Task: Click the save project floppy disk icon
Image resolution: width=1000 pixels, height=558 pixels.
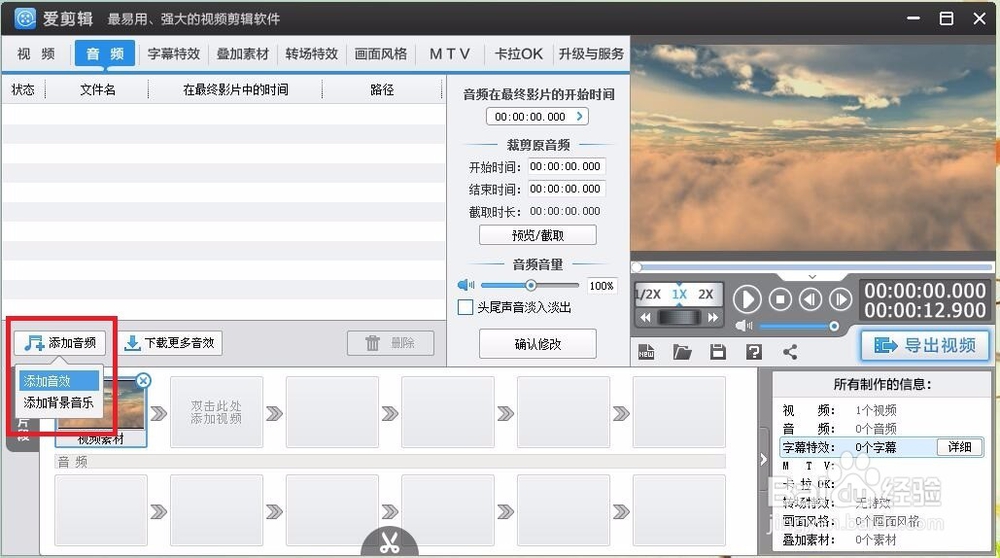Action: pos(717,351)
